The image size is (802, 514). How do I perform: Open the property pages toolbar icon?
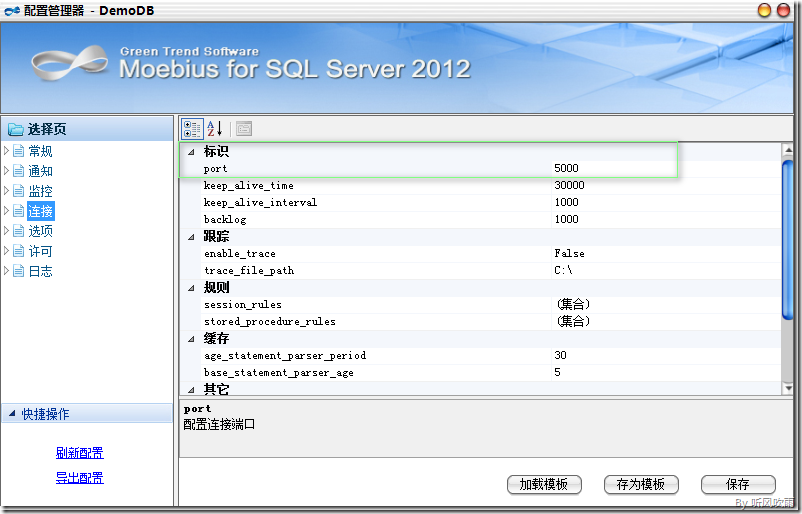(x=244, y=129)
